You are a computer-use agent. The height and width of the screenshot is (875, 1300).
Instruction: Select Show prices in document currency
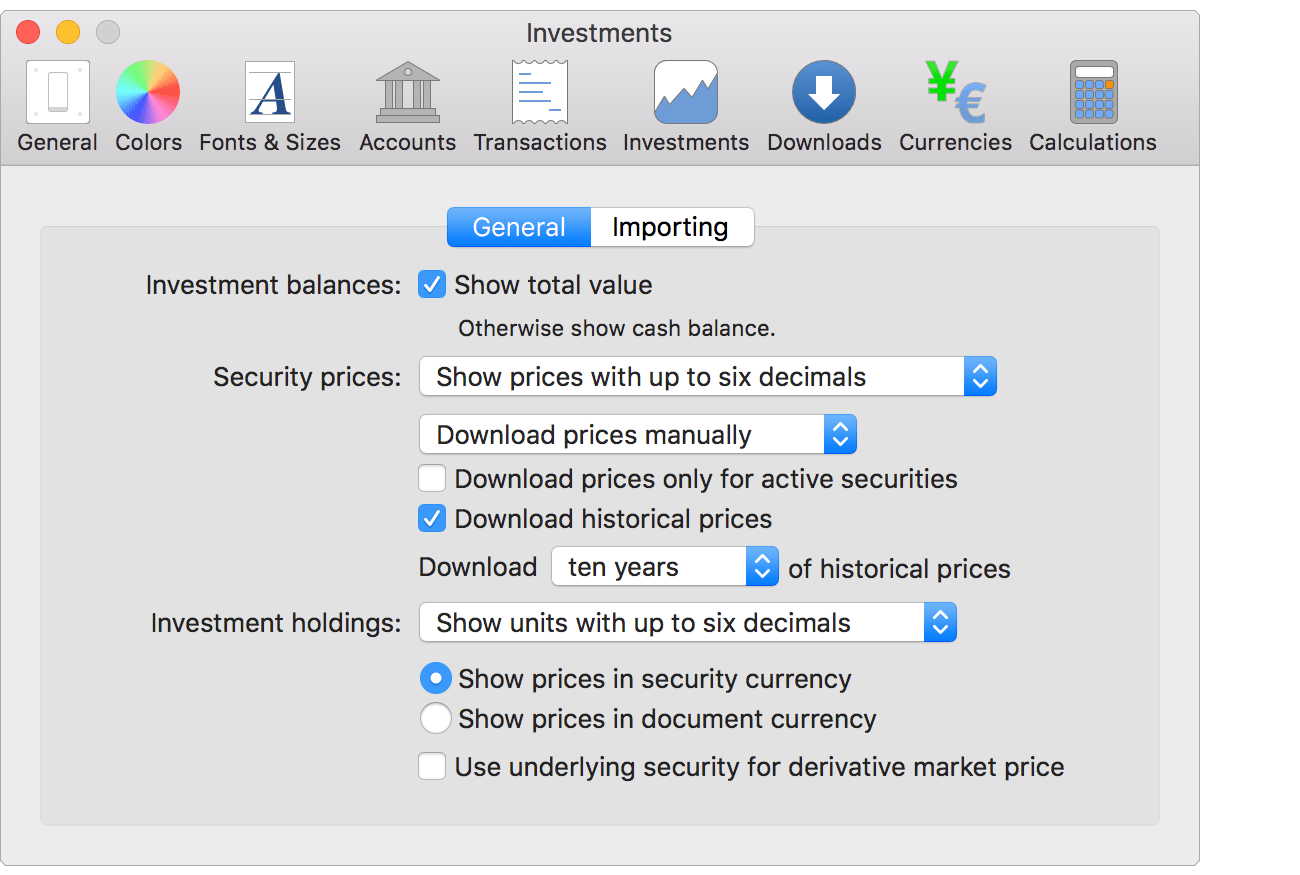point(435,718)
